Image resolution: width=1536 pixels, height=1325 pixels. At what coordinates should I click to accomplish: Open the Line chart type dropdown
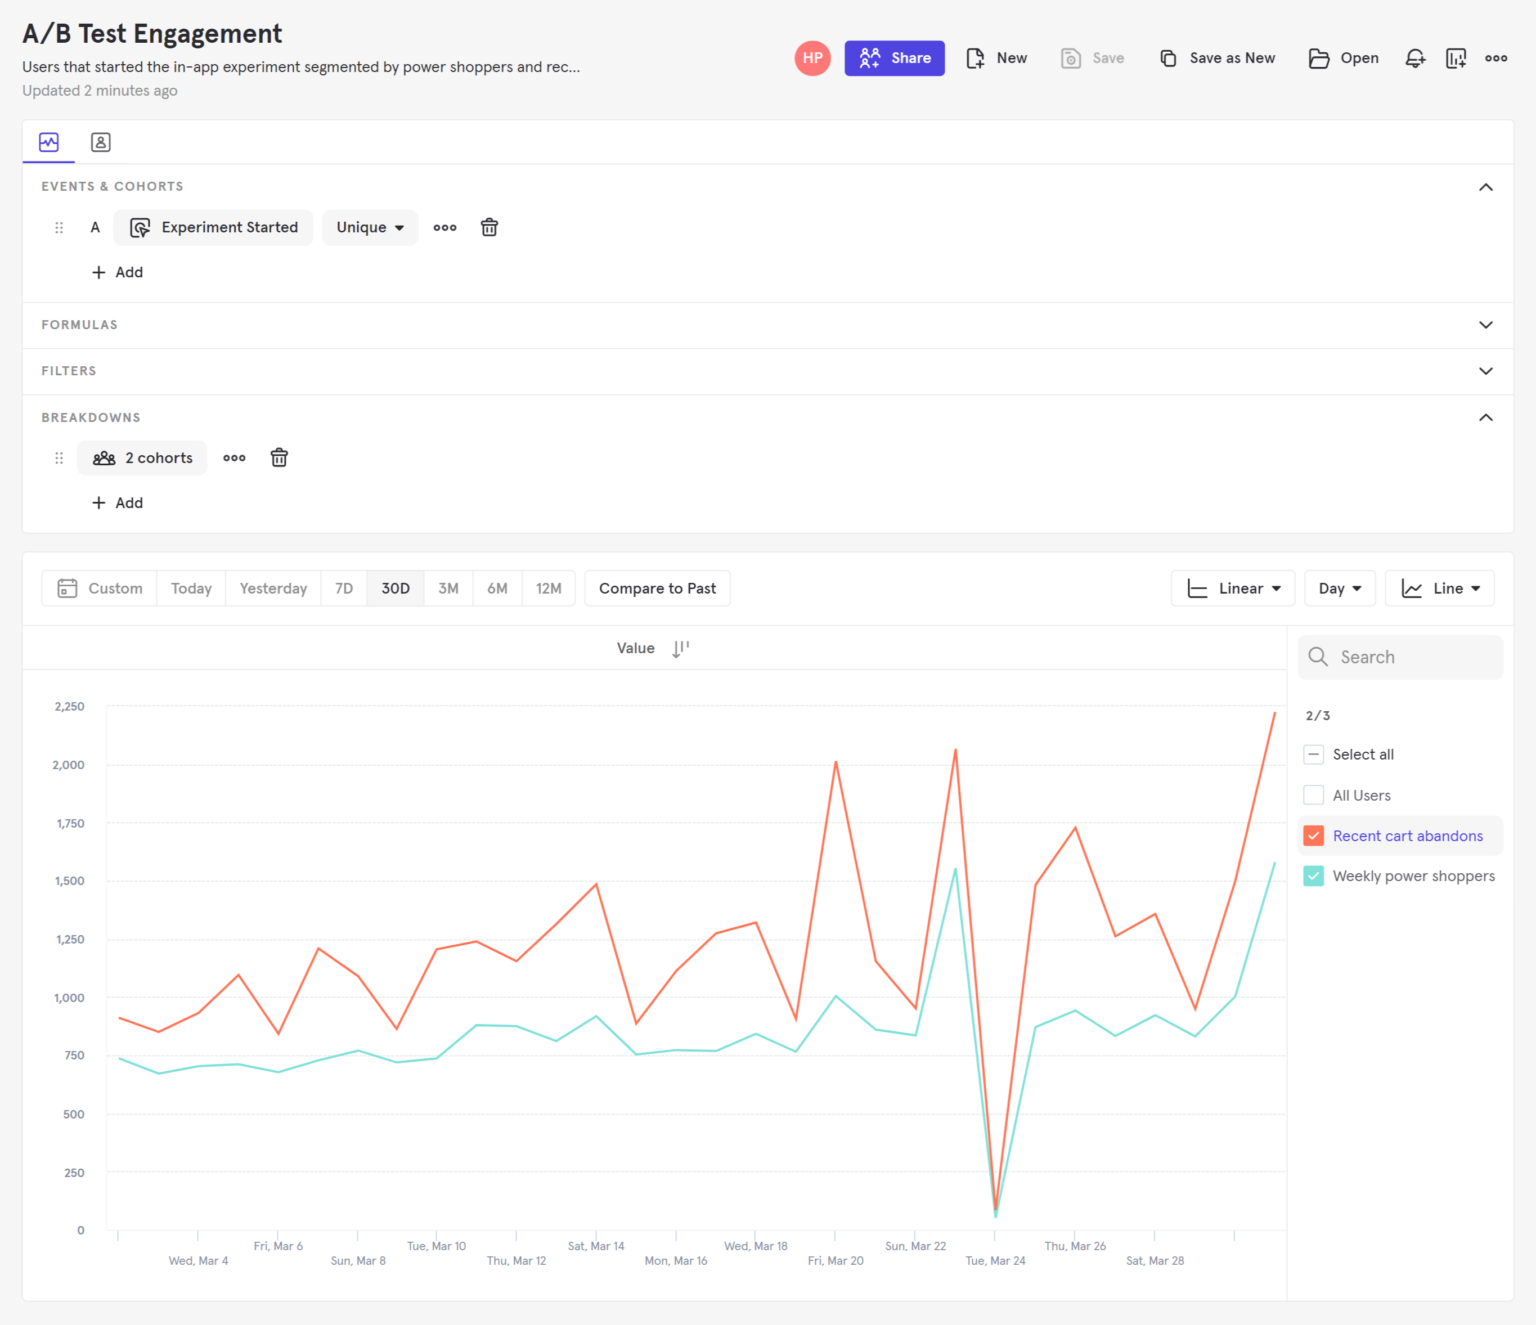1440,588
